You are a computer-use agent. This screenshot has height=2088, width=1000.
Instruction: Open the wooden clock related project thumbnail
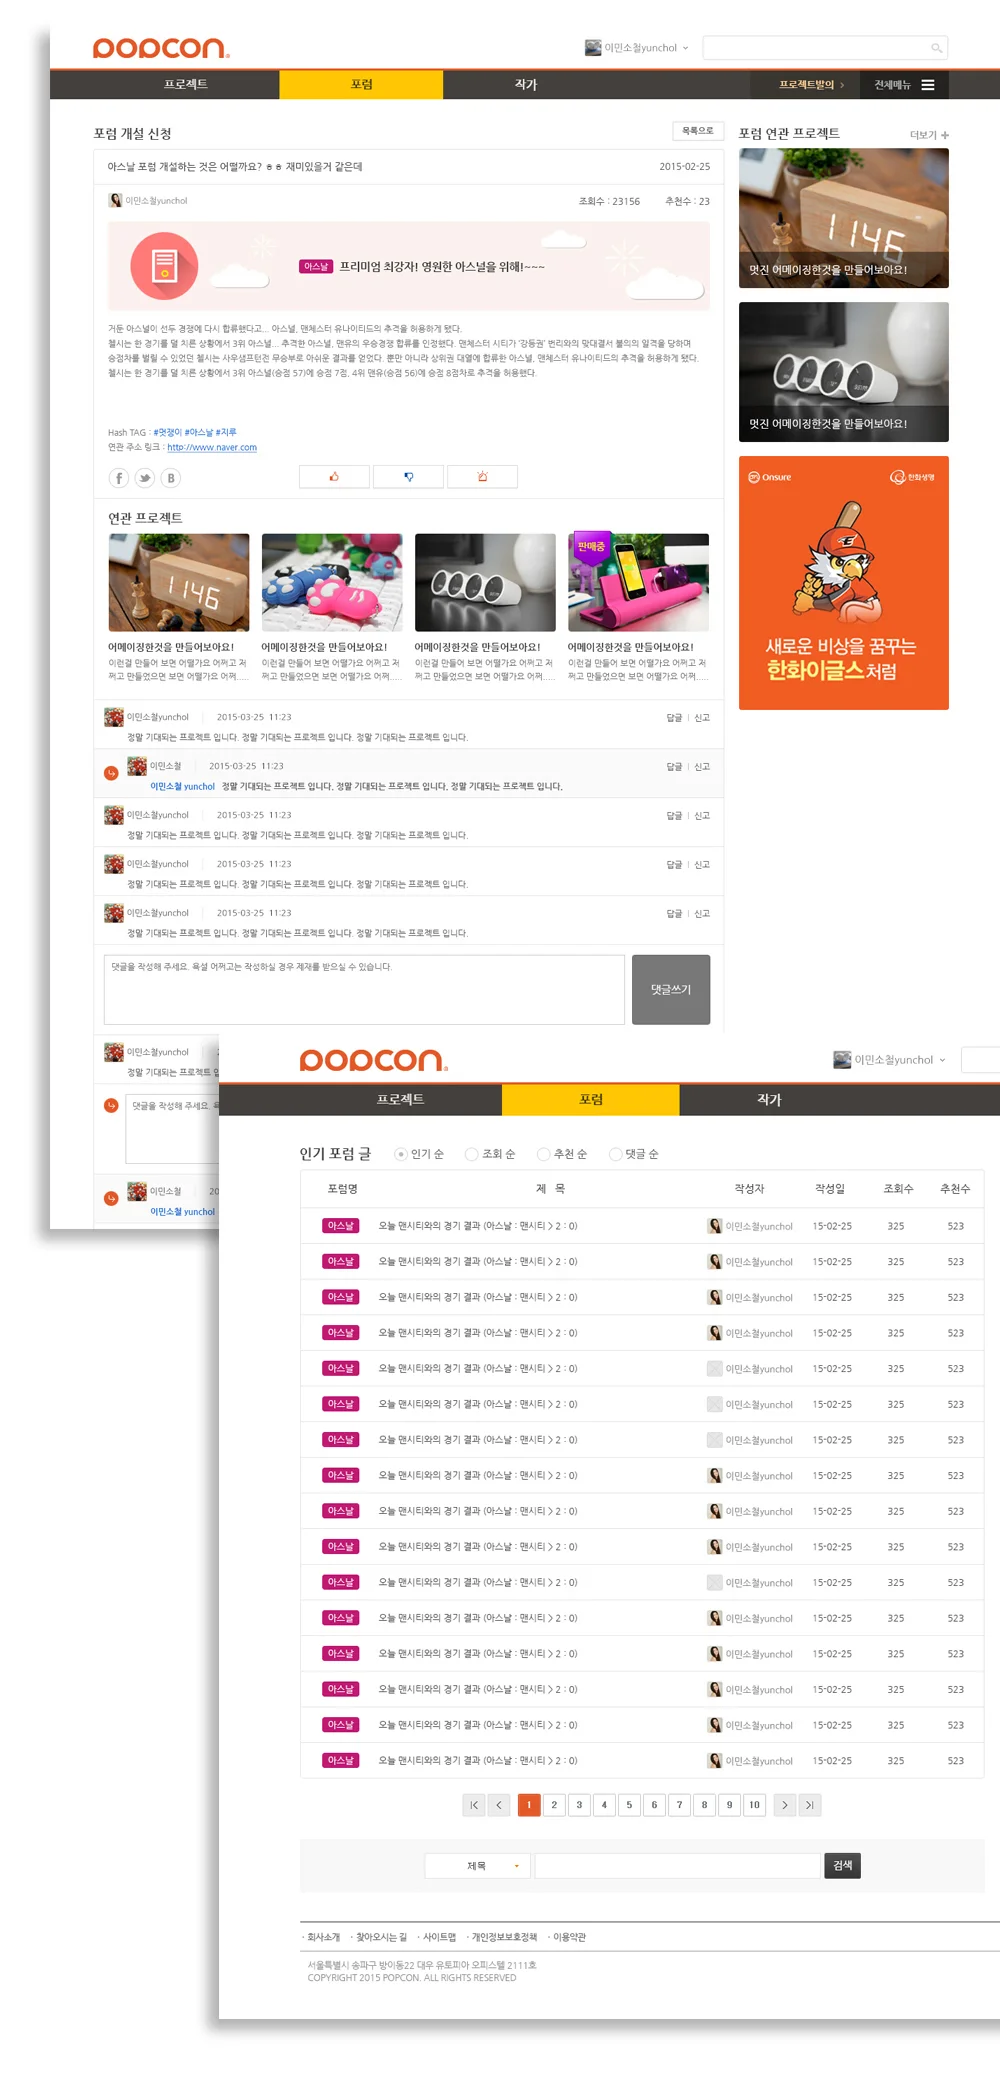click(x=179, y=582)
